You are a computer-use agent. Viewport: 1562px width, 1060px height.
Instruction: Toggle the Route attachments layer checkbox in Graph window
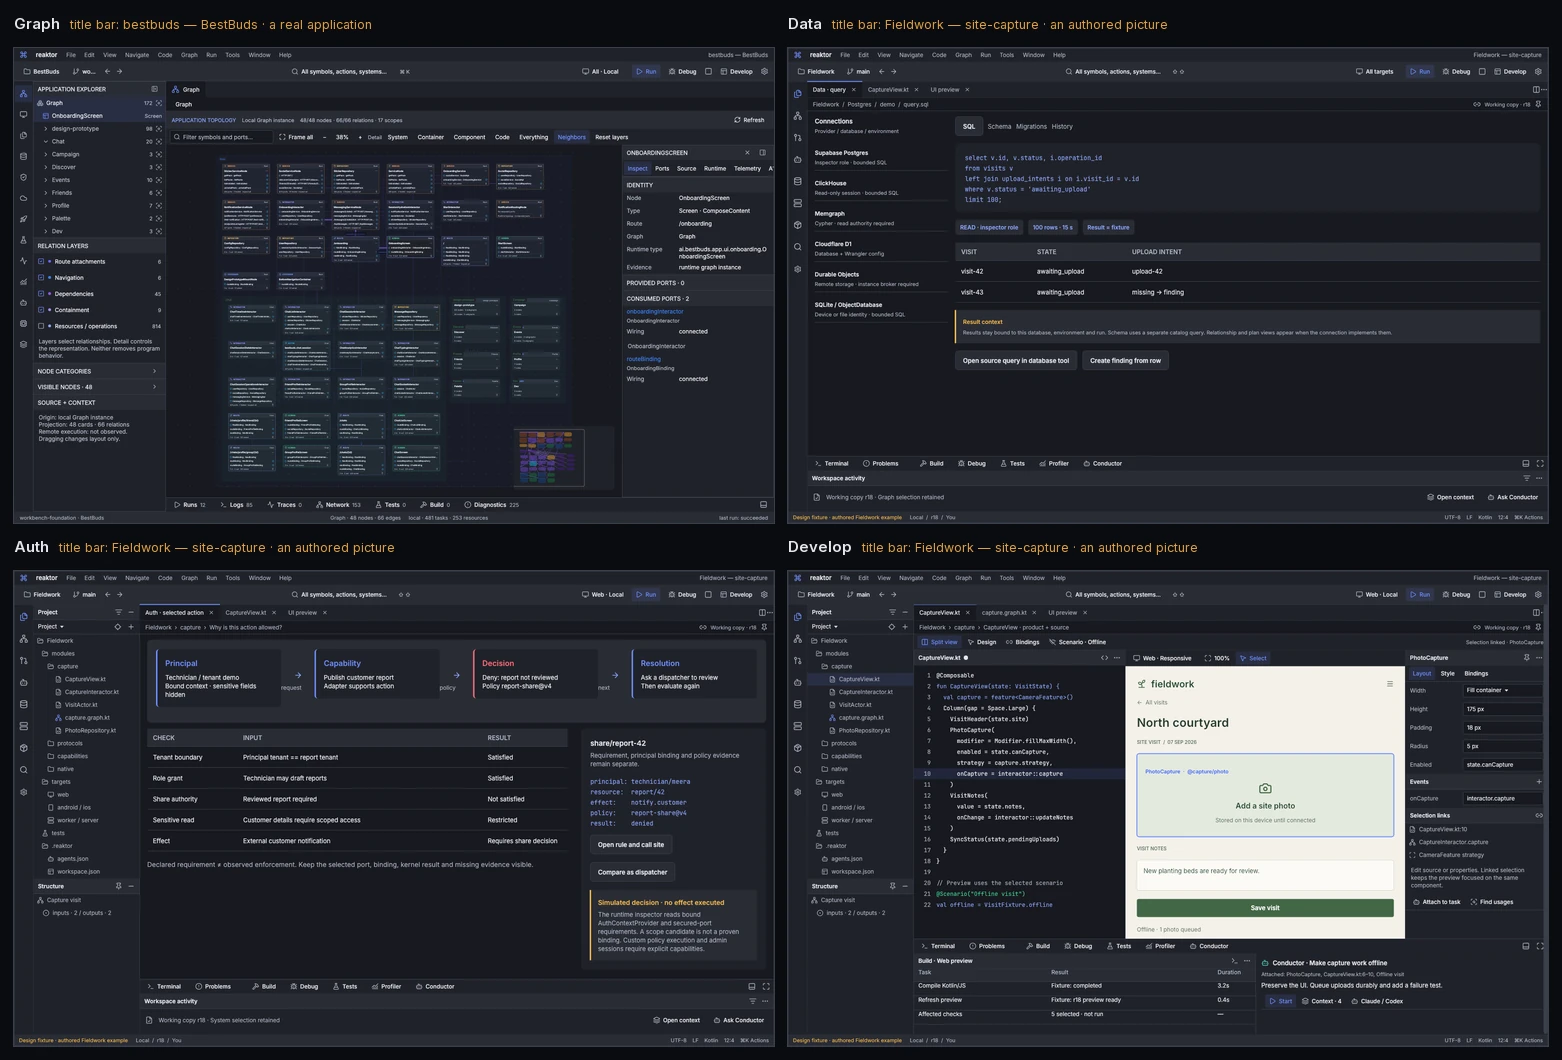(x=41, y=262)
